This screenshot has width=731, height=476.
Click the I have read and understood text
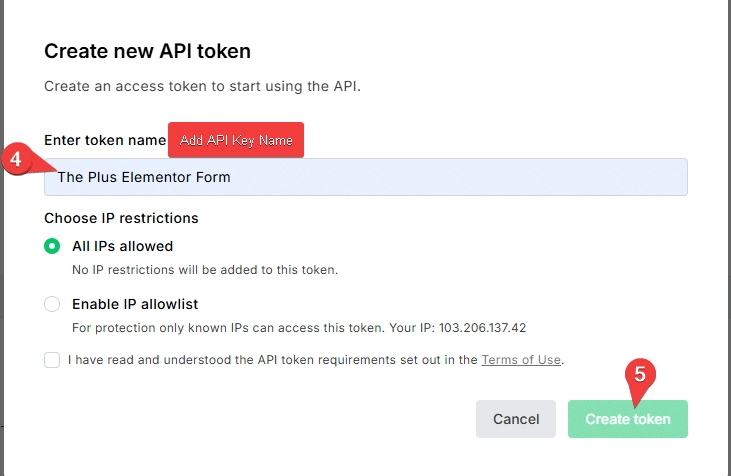270,360
